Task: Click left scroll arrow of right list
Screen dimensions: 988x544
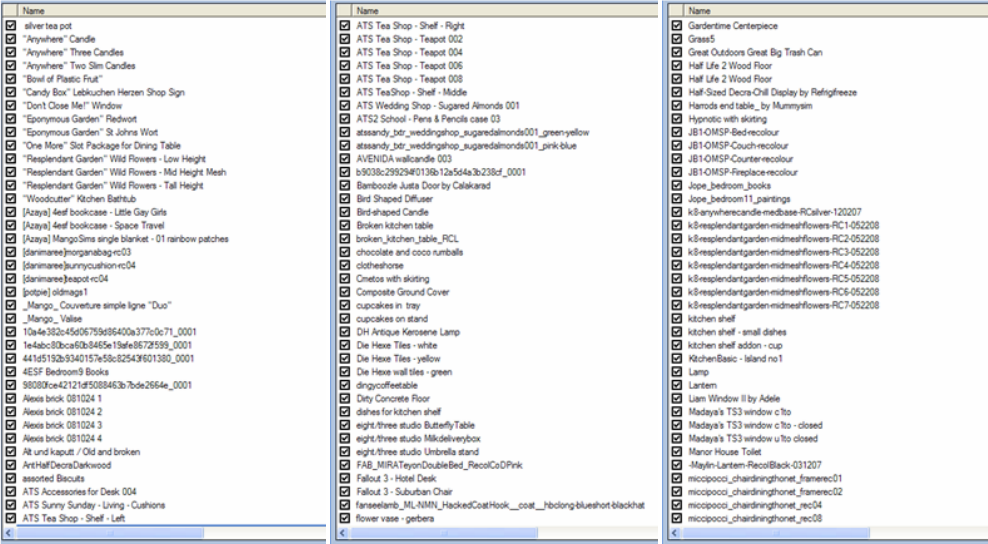Action: point(674,533)
